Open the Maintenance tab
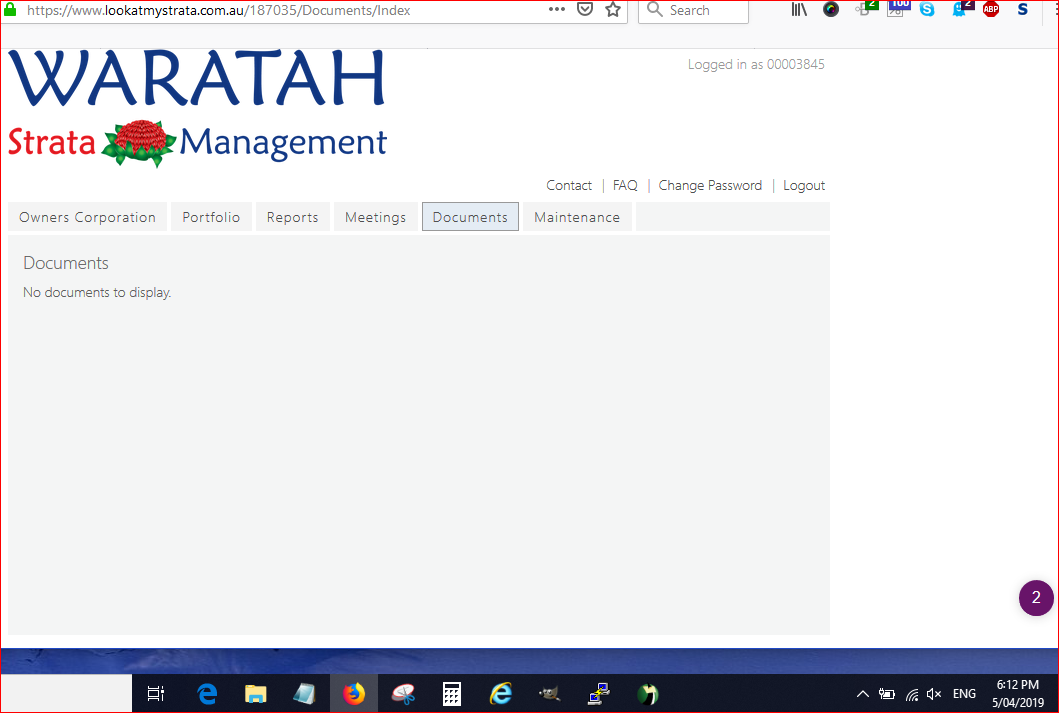1059x713 pixels. (576, 217)
